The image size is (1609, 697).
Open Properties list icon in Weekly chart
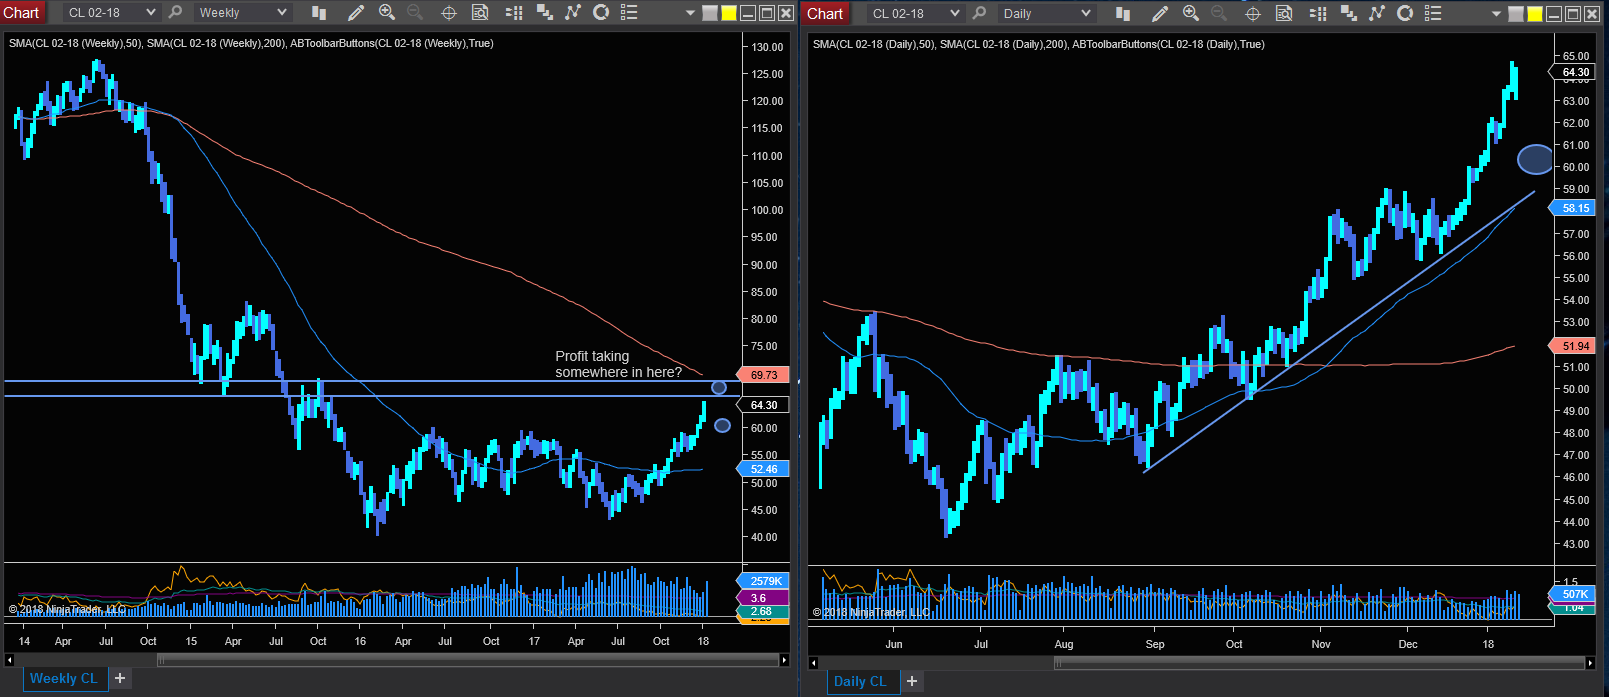click(629, 13)
